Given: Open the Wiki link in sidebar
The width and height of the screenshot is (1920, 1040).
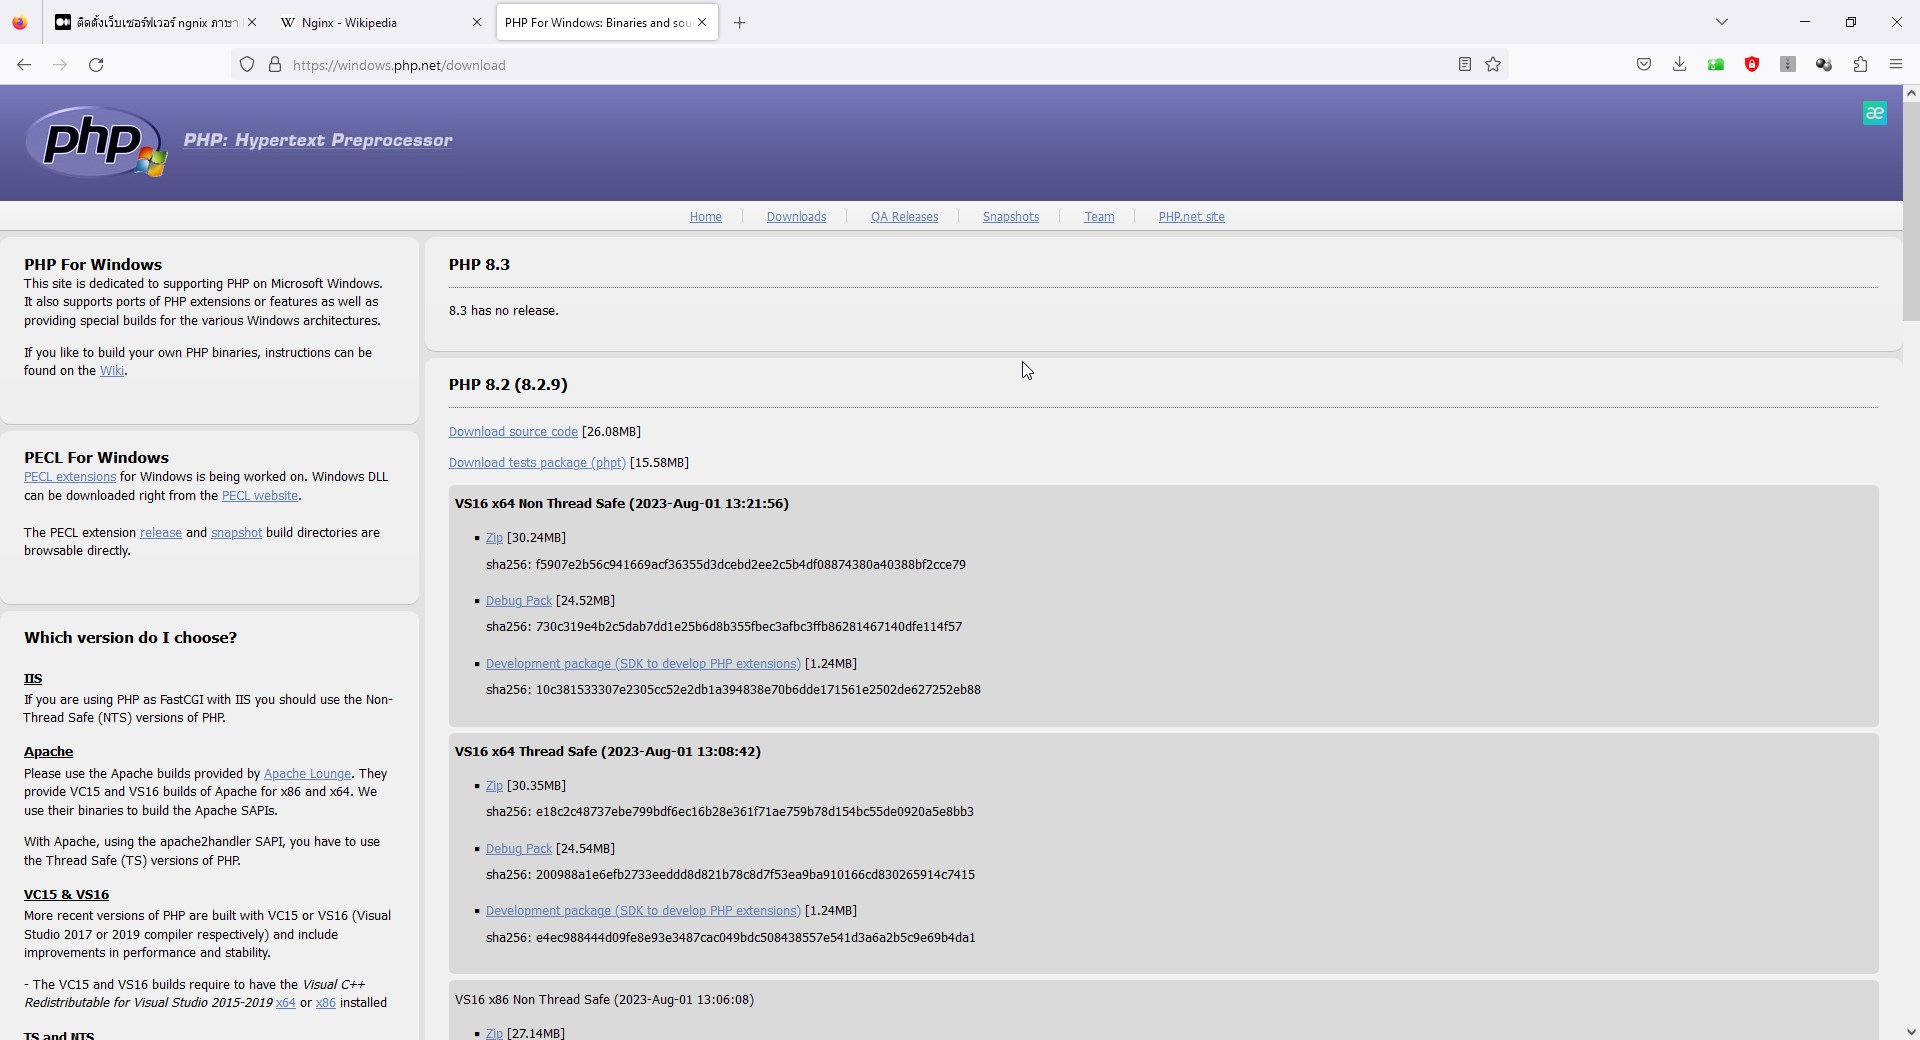Looking at the screenshot, I should point(112,371).
